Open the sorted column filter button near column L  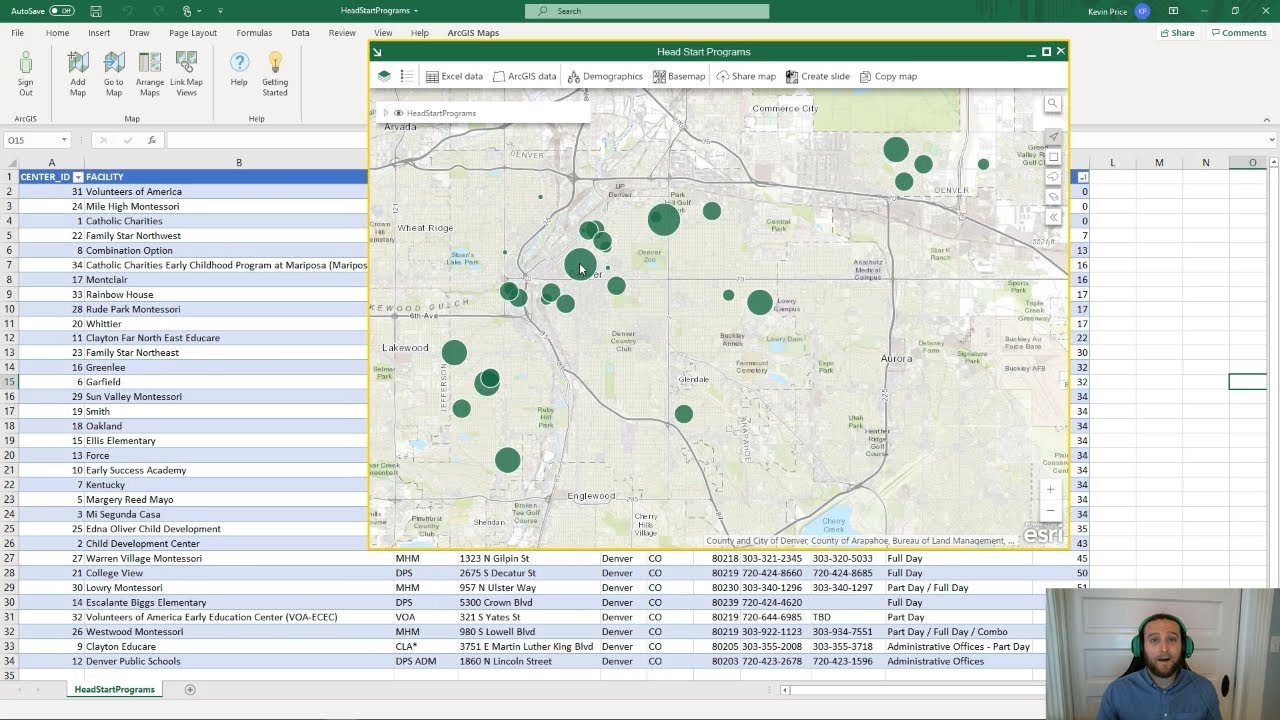click(x=1082, y=177)
